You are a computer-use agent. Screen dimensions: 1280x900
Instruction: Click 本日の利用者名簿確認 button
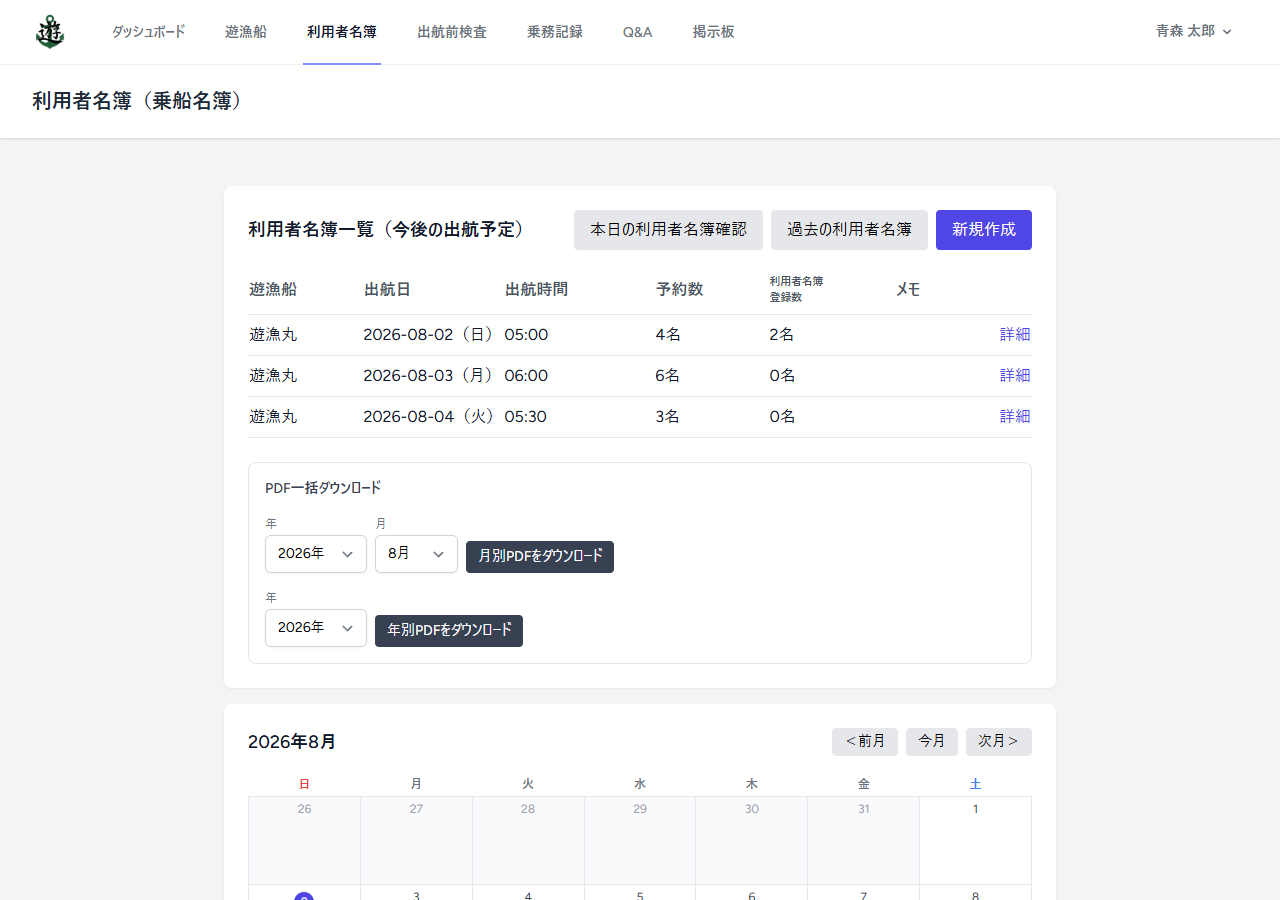click(668, 230)
